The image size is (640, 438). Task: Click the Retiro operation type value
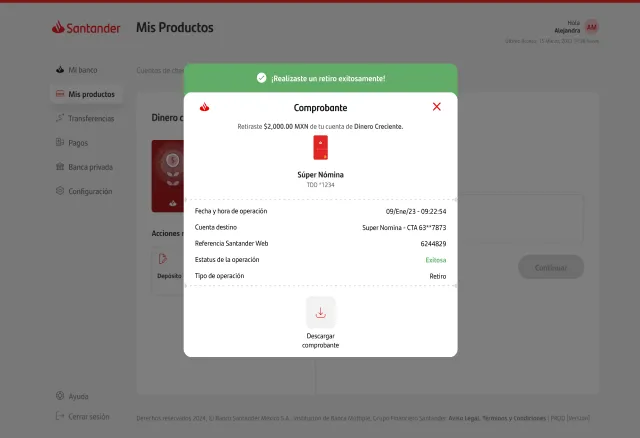pyautogui.click(x=438, y=276)
